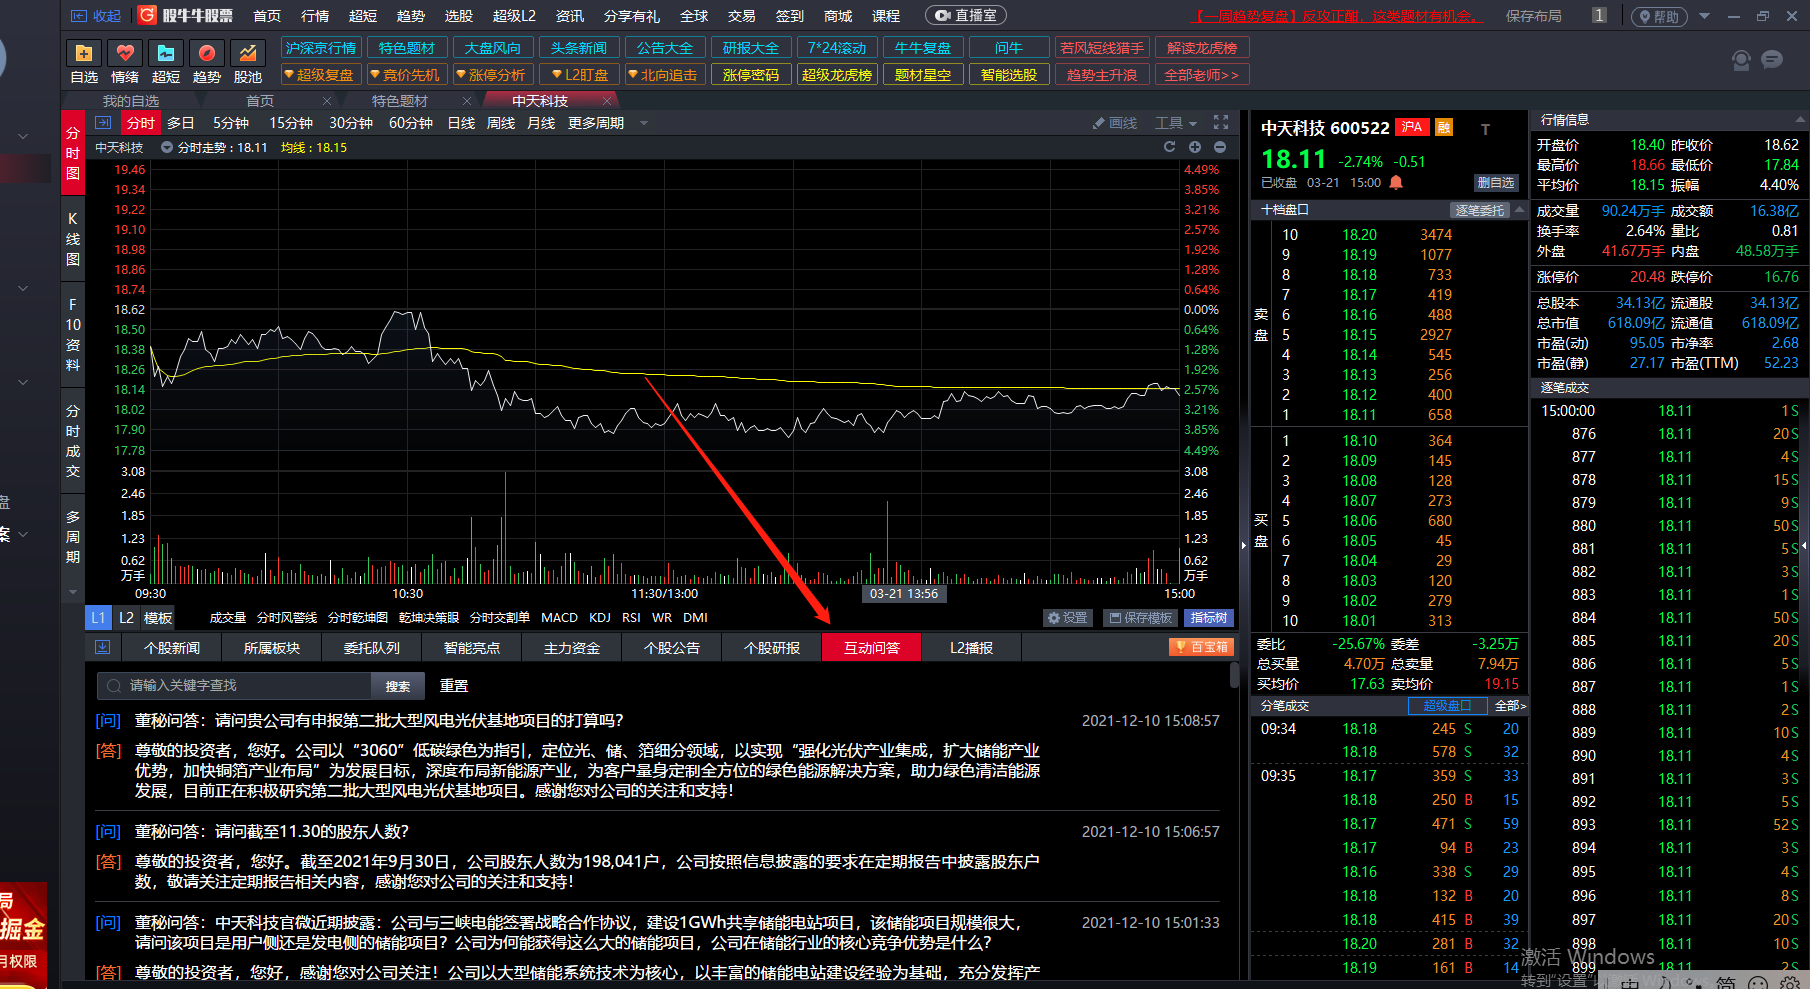Expand 分时走势 indicator dropdown arrow
Viewport: 1810px width, 989px height.
167,147
